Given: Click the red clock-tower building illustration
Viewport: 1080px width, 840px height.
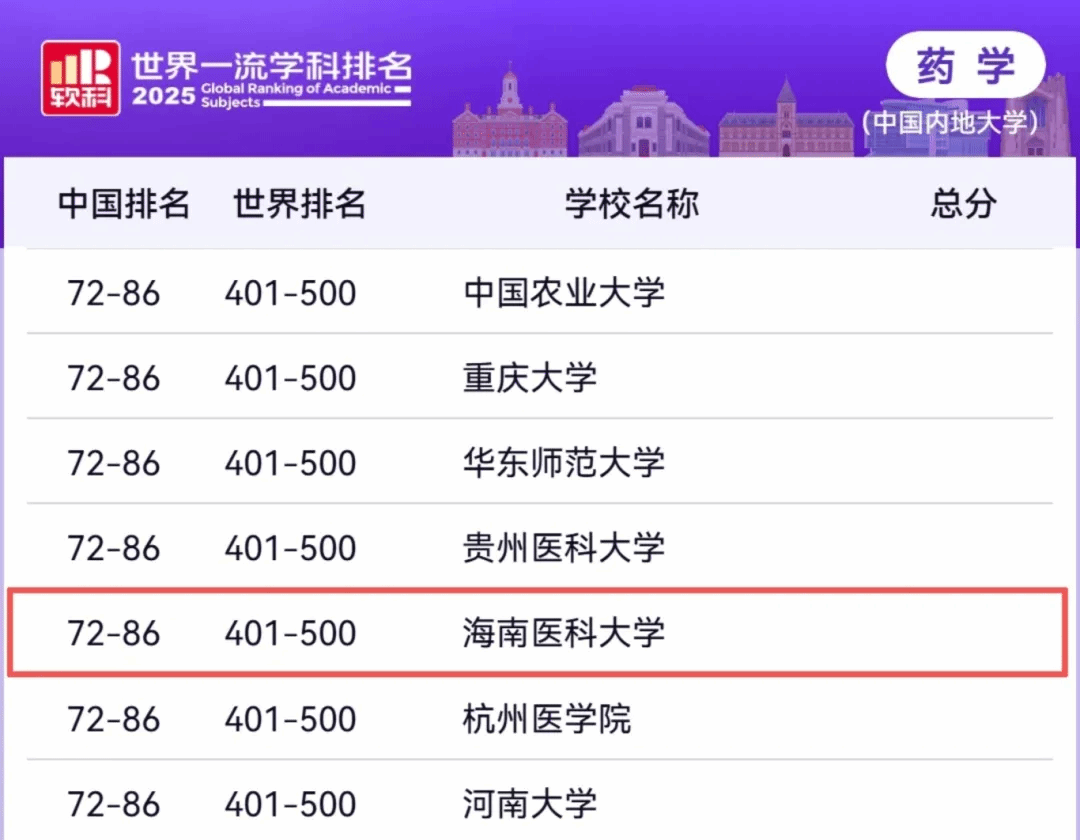Looking at the screenshot, I should [x=509, y=118].
